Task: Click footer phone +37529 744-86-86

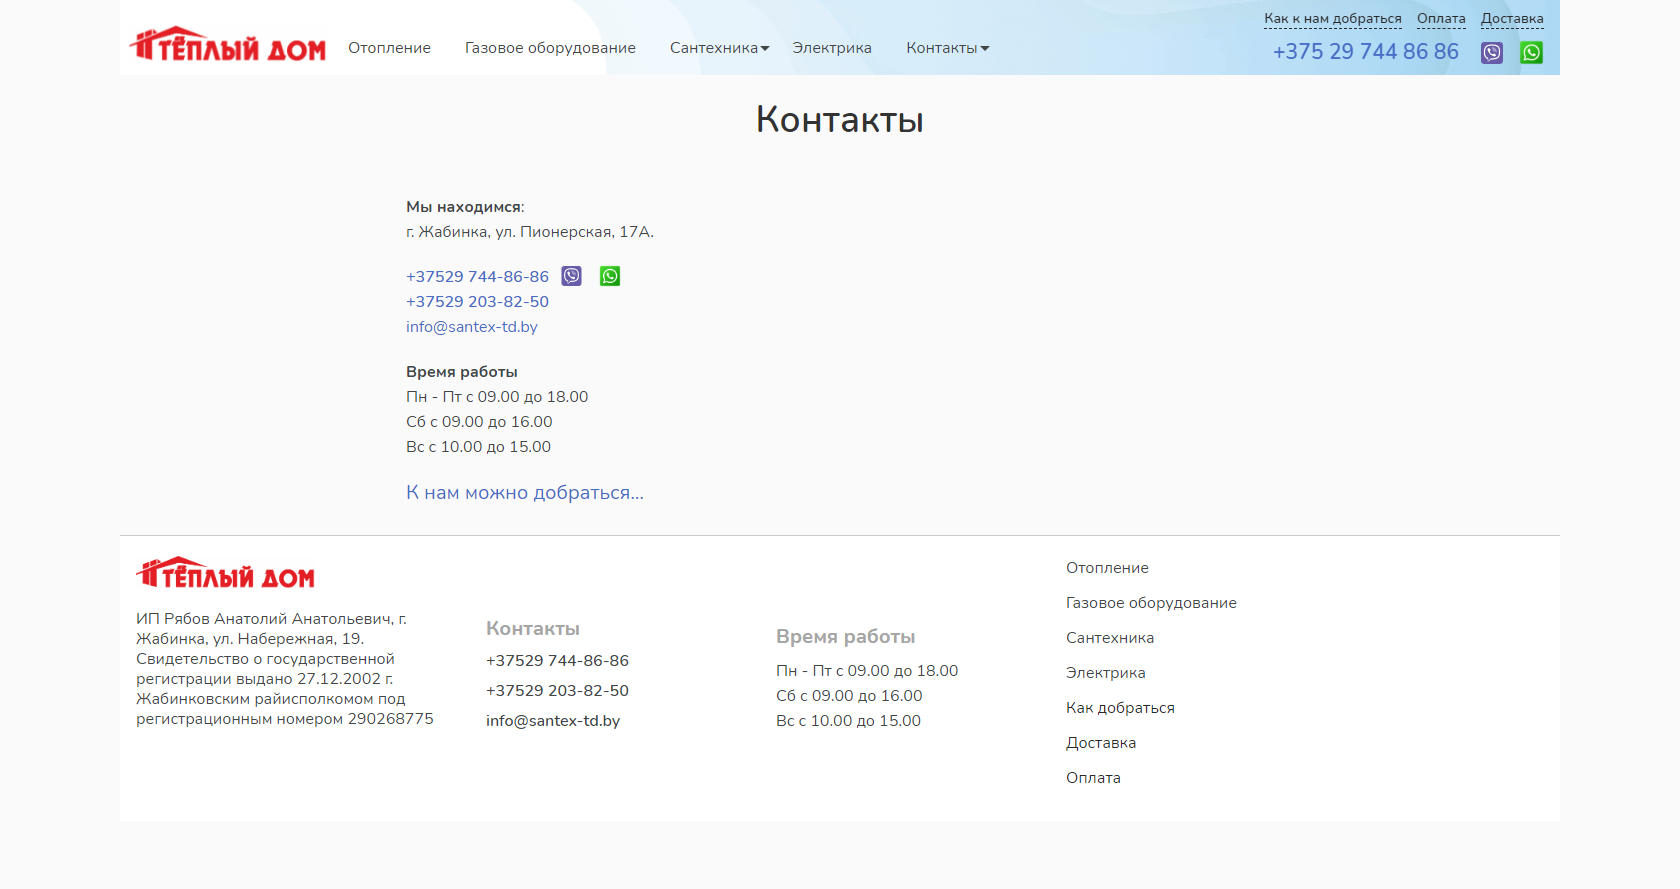Action: (557, 661)
